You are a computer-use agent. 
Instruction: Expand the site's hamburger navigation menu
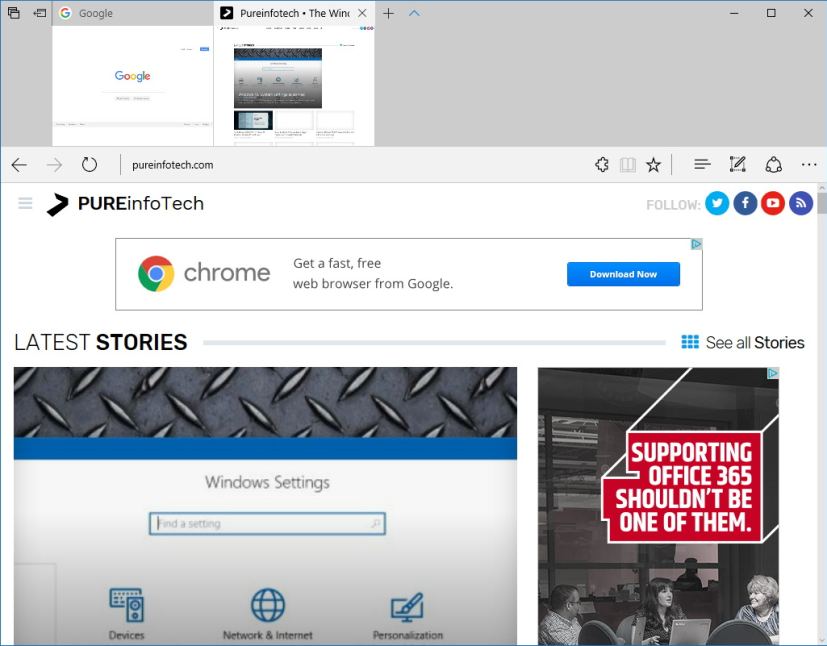(25, 202)
